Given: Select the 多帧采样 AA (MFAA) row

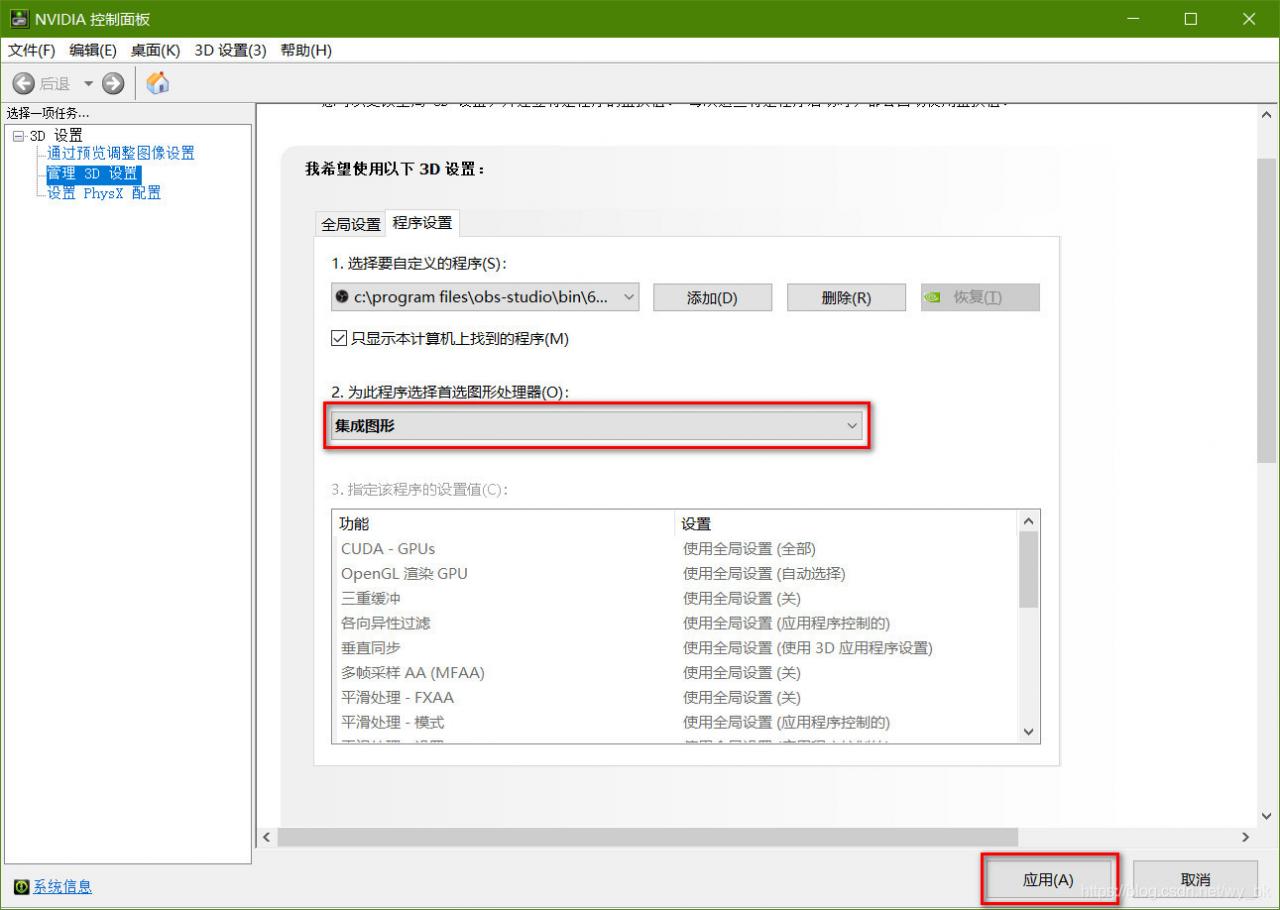Looking at the screenshot, I should (675, 672).
